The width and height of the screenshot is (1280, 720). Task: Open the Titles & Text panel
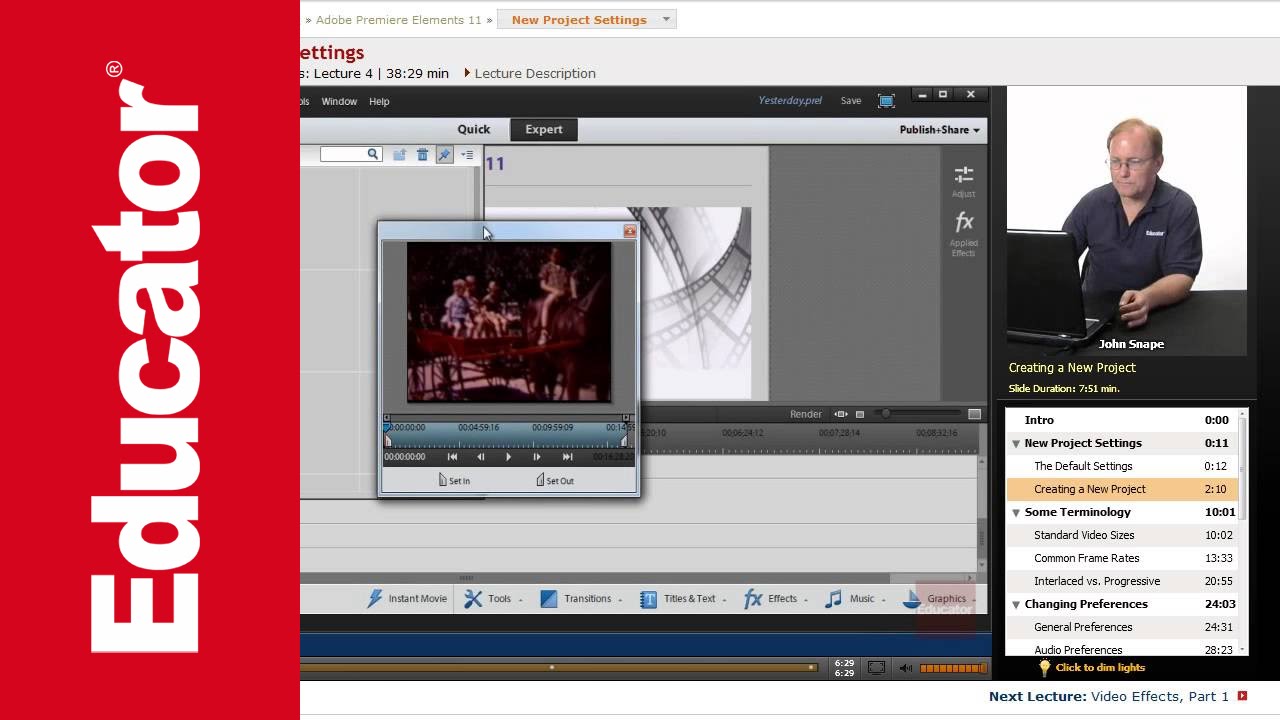pyautogui.click(x=683, y=599)
